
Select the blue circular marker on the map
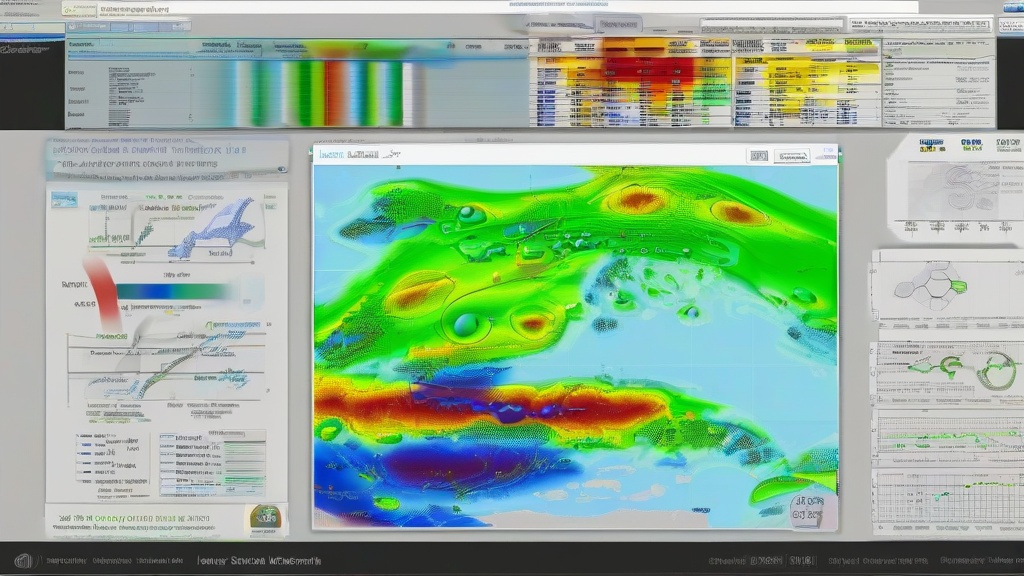[466, 324]
